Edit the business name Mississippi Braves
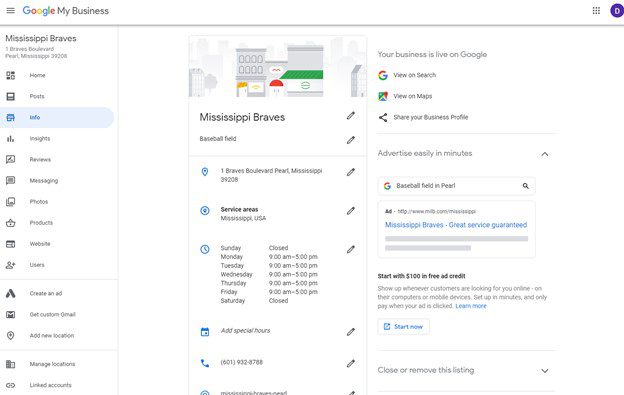 click(351, 116)
